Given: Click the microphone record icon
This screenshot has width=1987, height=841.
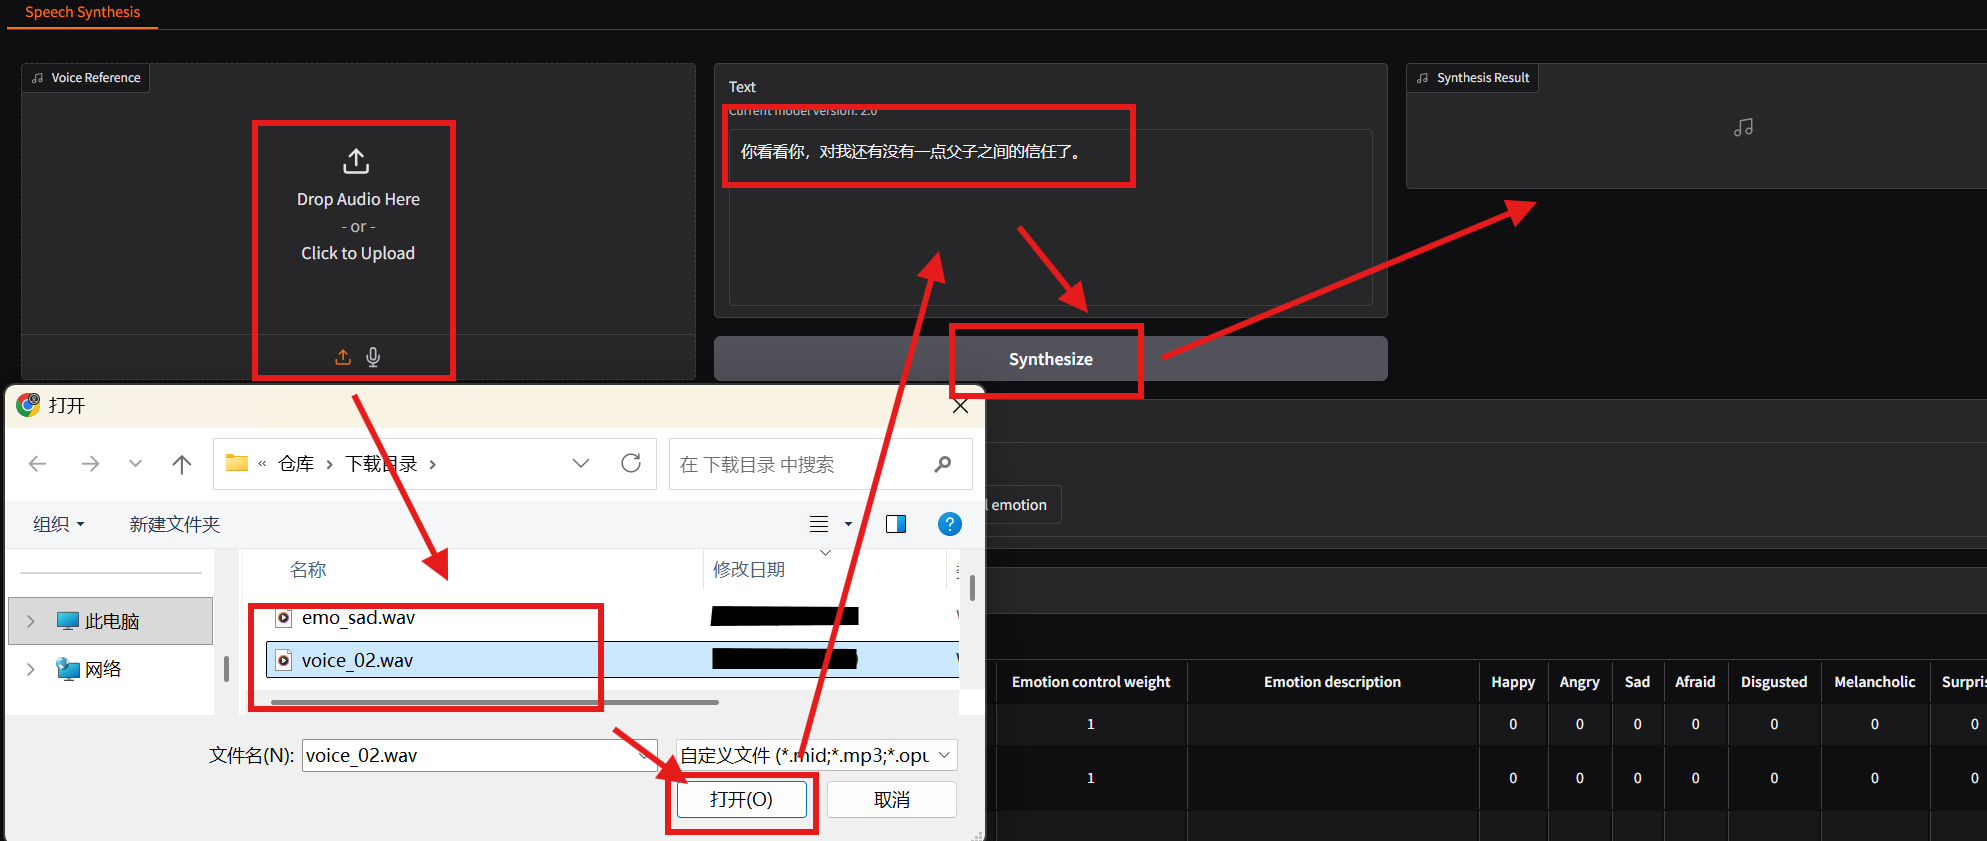Looking at the screenshot, I should pyautogui.click(x=373, y=357).
